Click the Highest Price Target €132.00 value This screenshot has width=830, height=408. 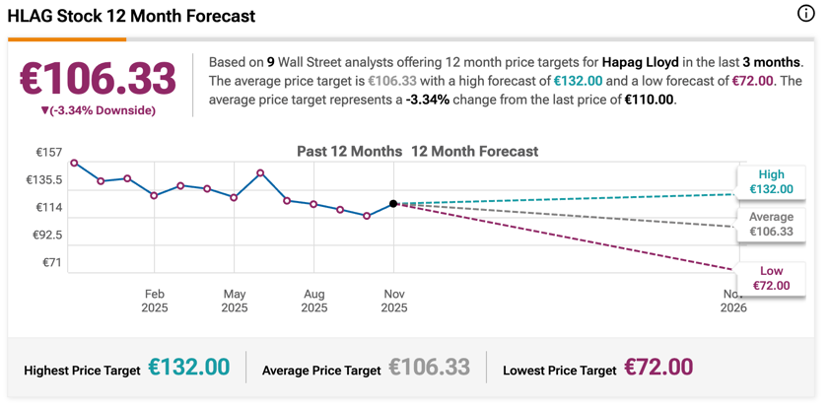pyautogui.click(x=189, y=367)
